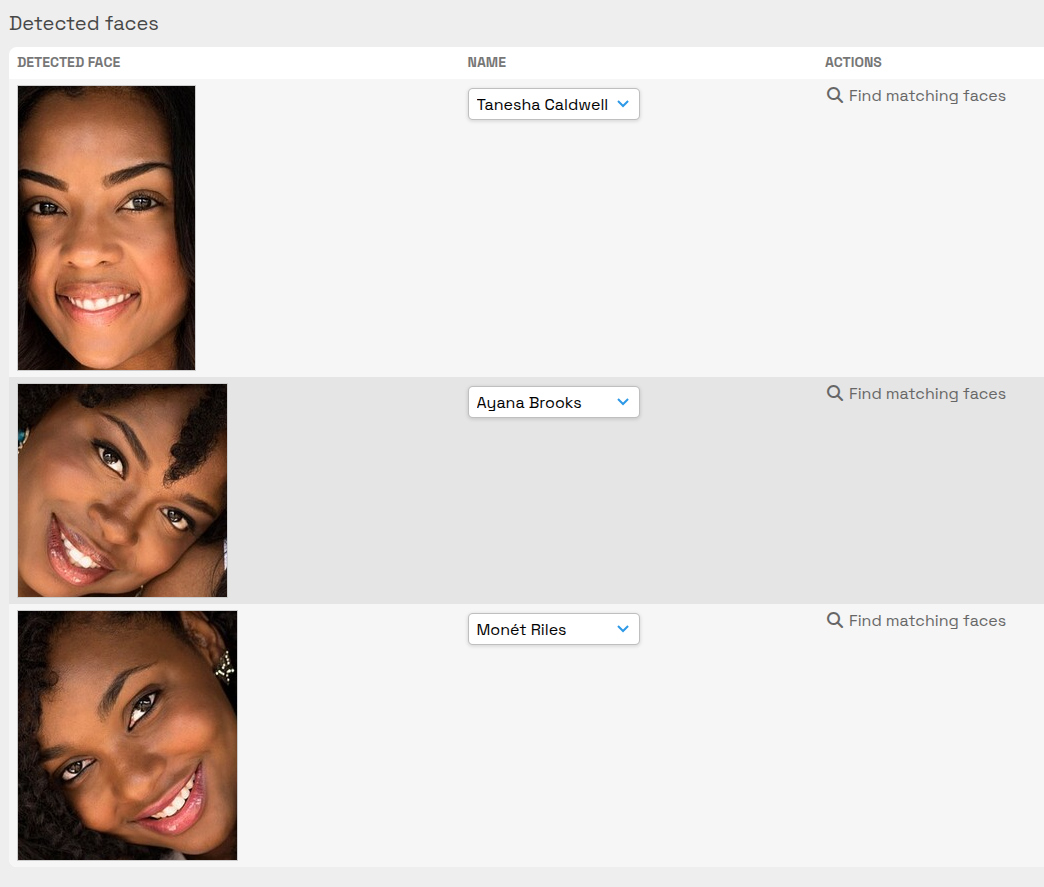Image resolution: width=1044 pixels, height=887 pixels.
Task: Open the Tanesha Caldwell name dropdown
Action: tap(553, 105)
